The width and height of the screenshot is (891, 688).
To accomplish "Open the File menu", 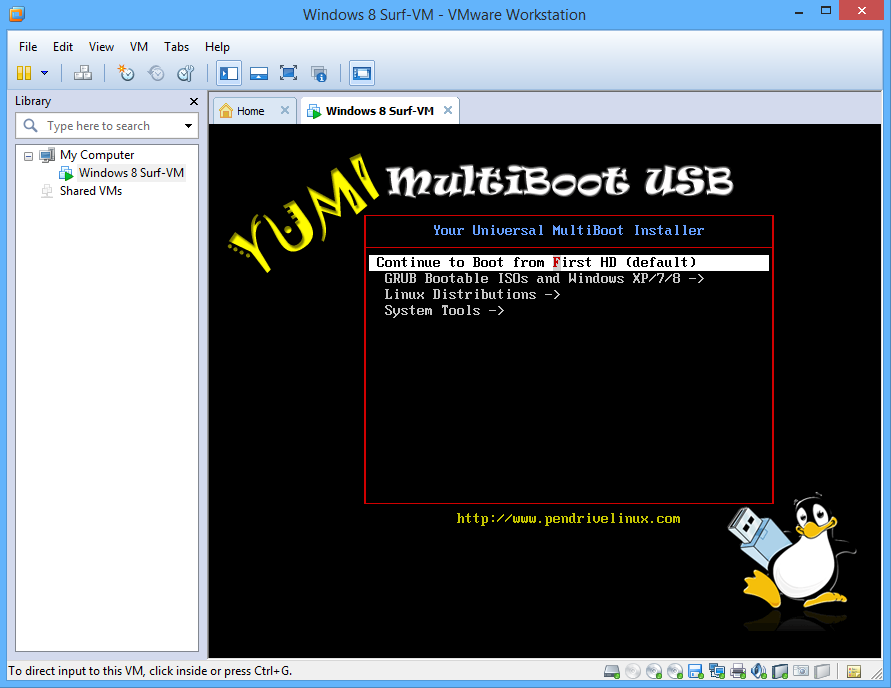I will click(x=28, y=47).
